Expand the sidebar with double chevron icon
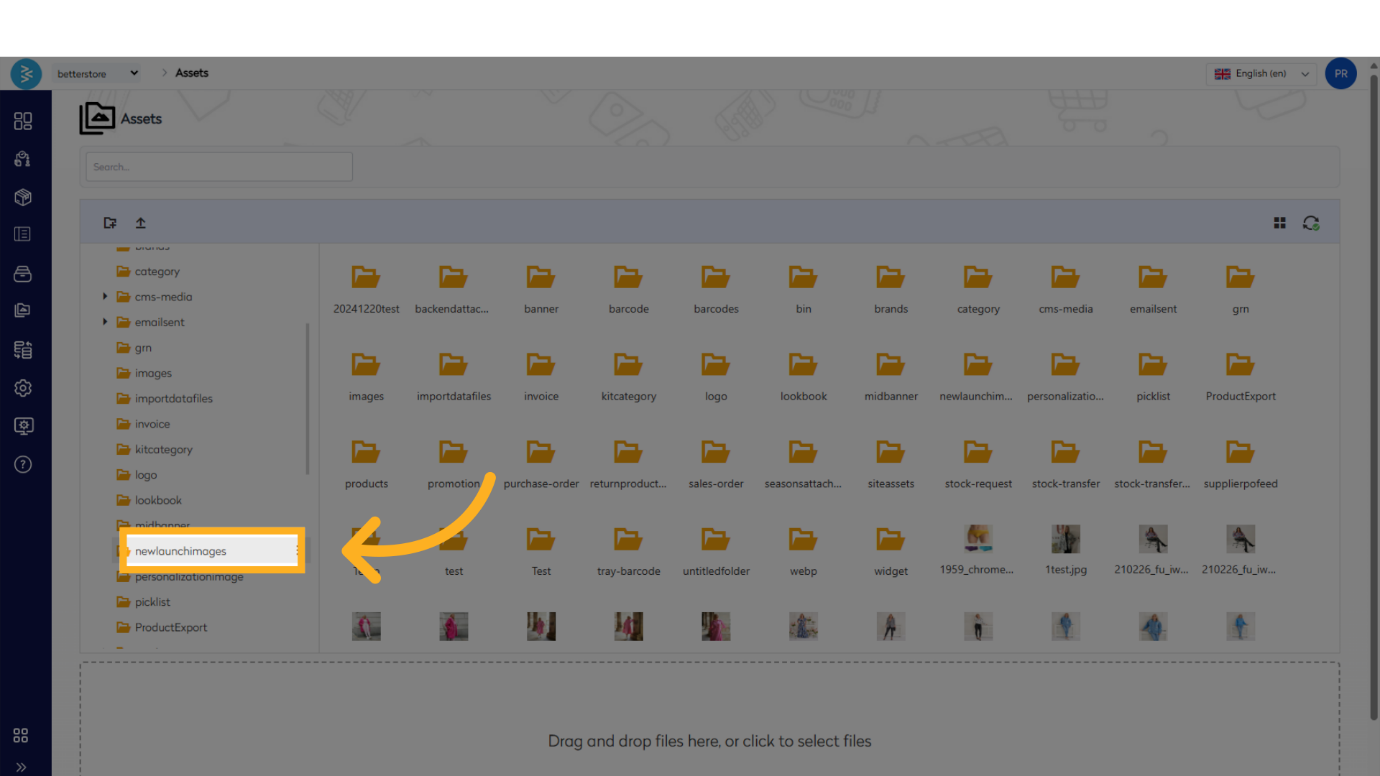 point(21,767)
